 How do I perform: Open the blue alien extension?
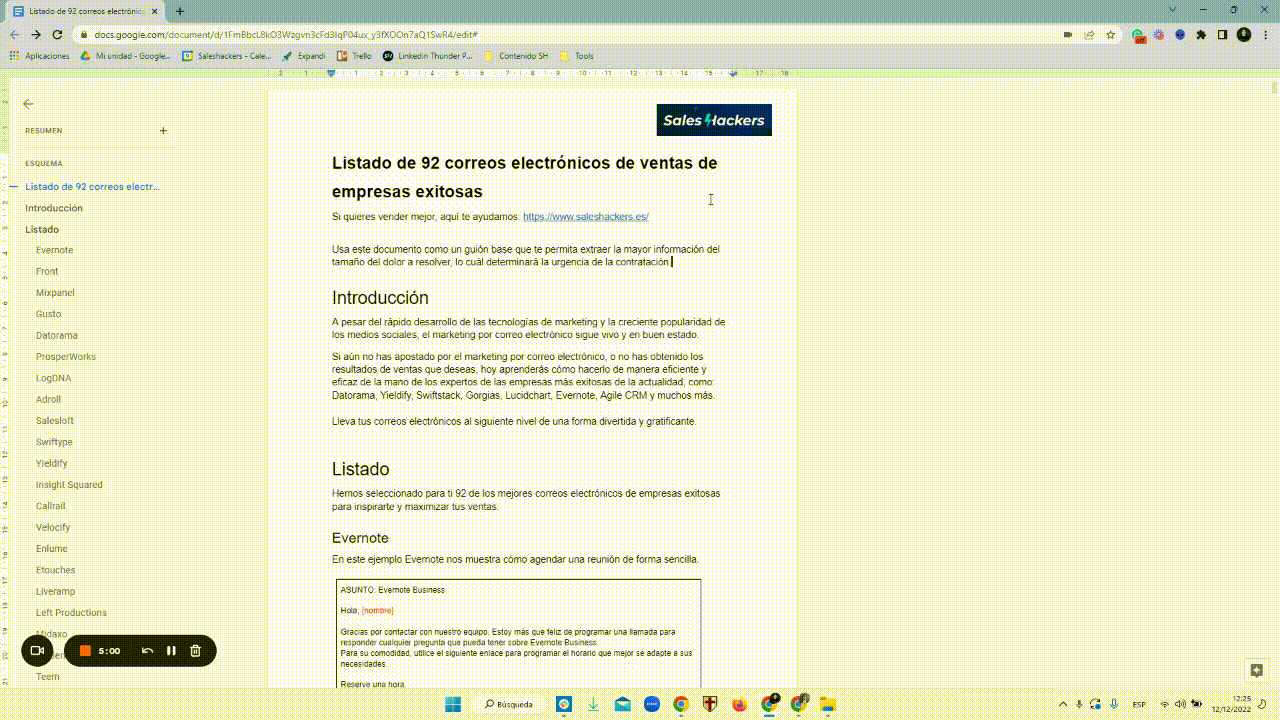tap(1180, 34)
